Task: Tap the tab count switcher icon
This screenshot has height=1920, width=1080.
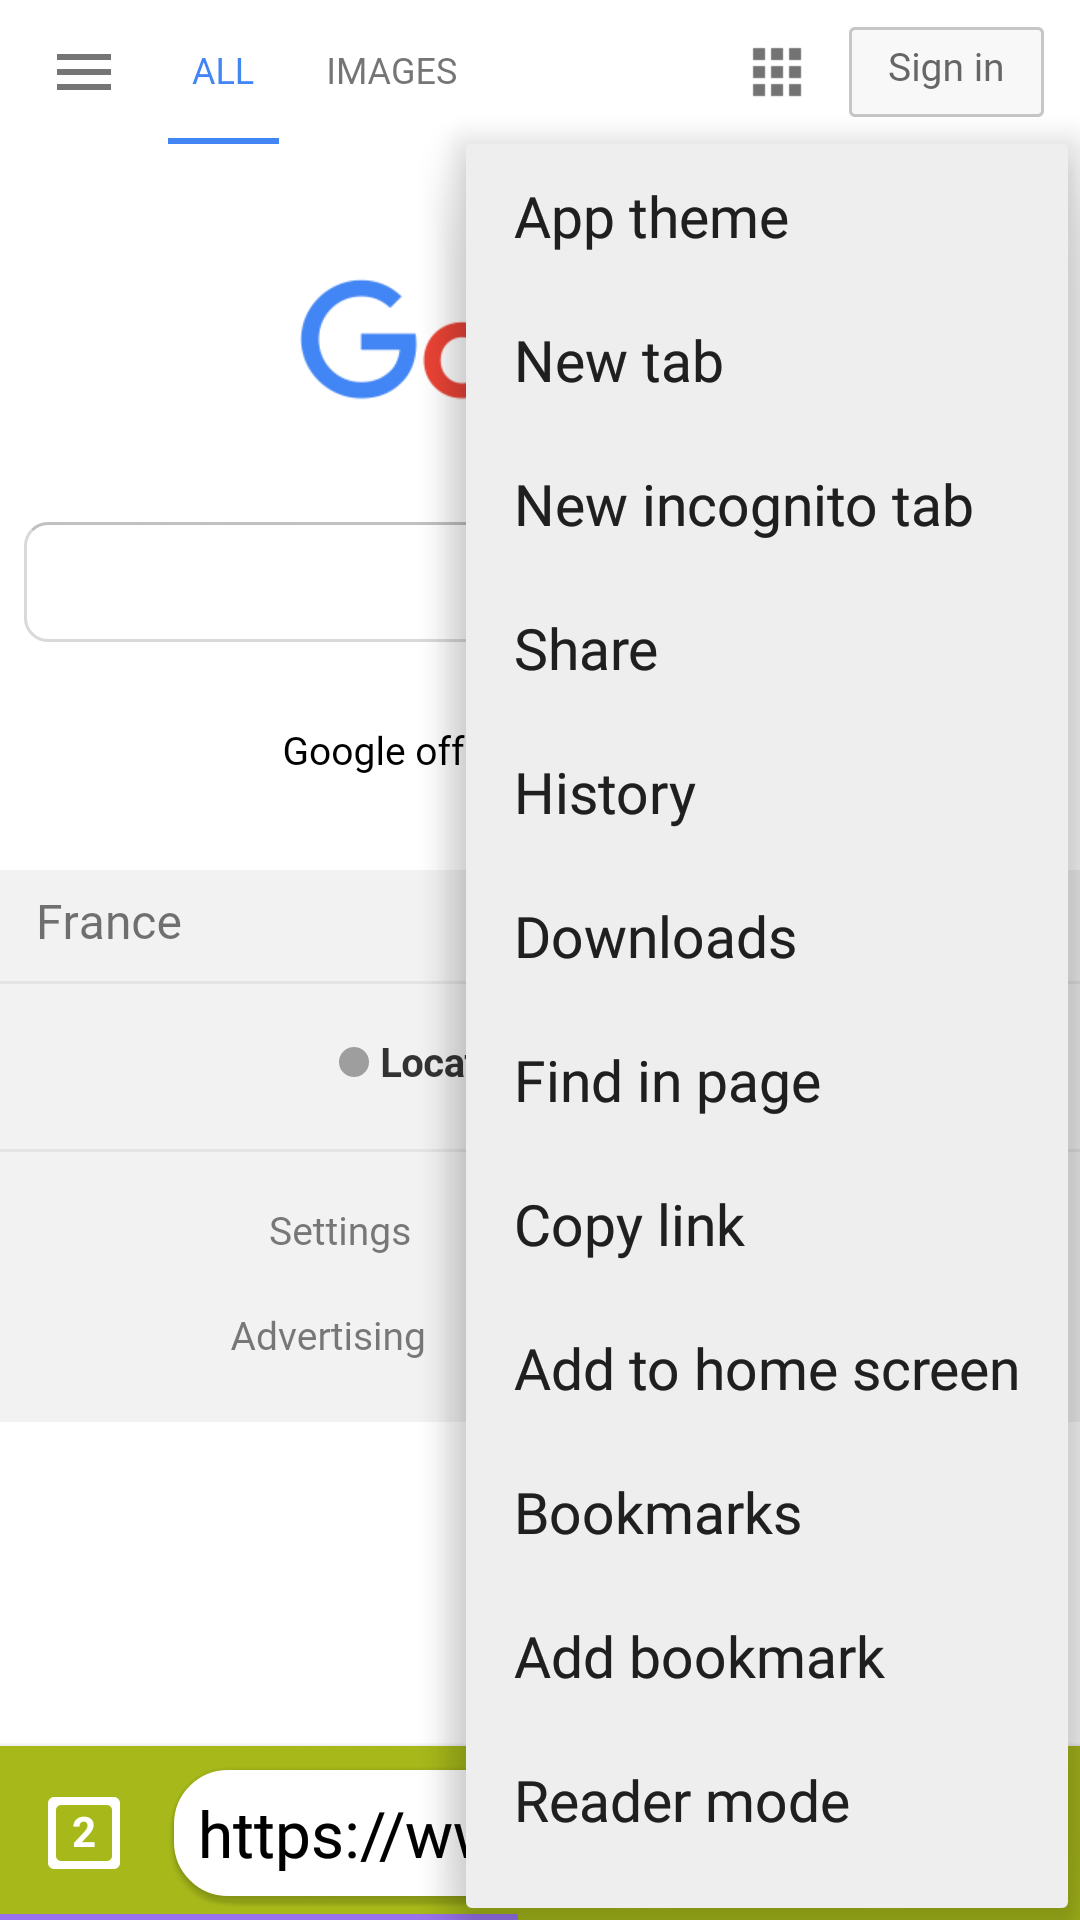Action: coord(84,1833)
